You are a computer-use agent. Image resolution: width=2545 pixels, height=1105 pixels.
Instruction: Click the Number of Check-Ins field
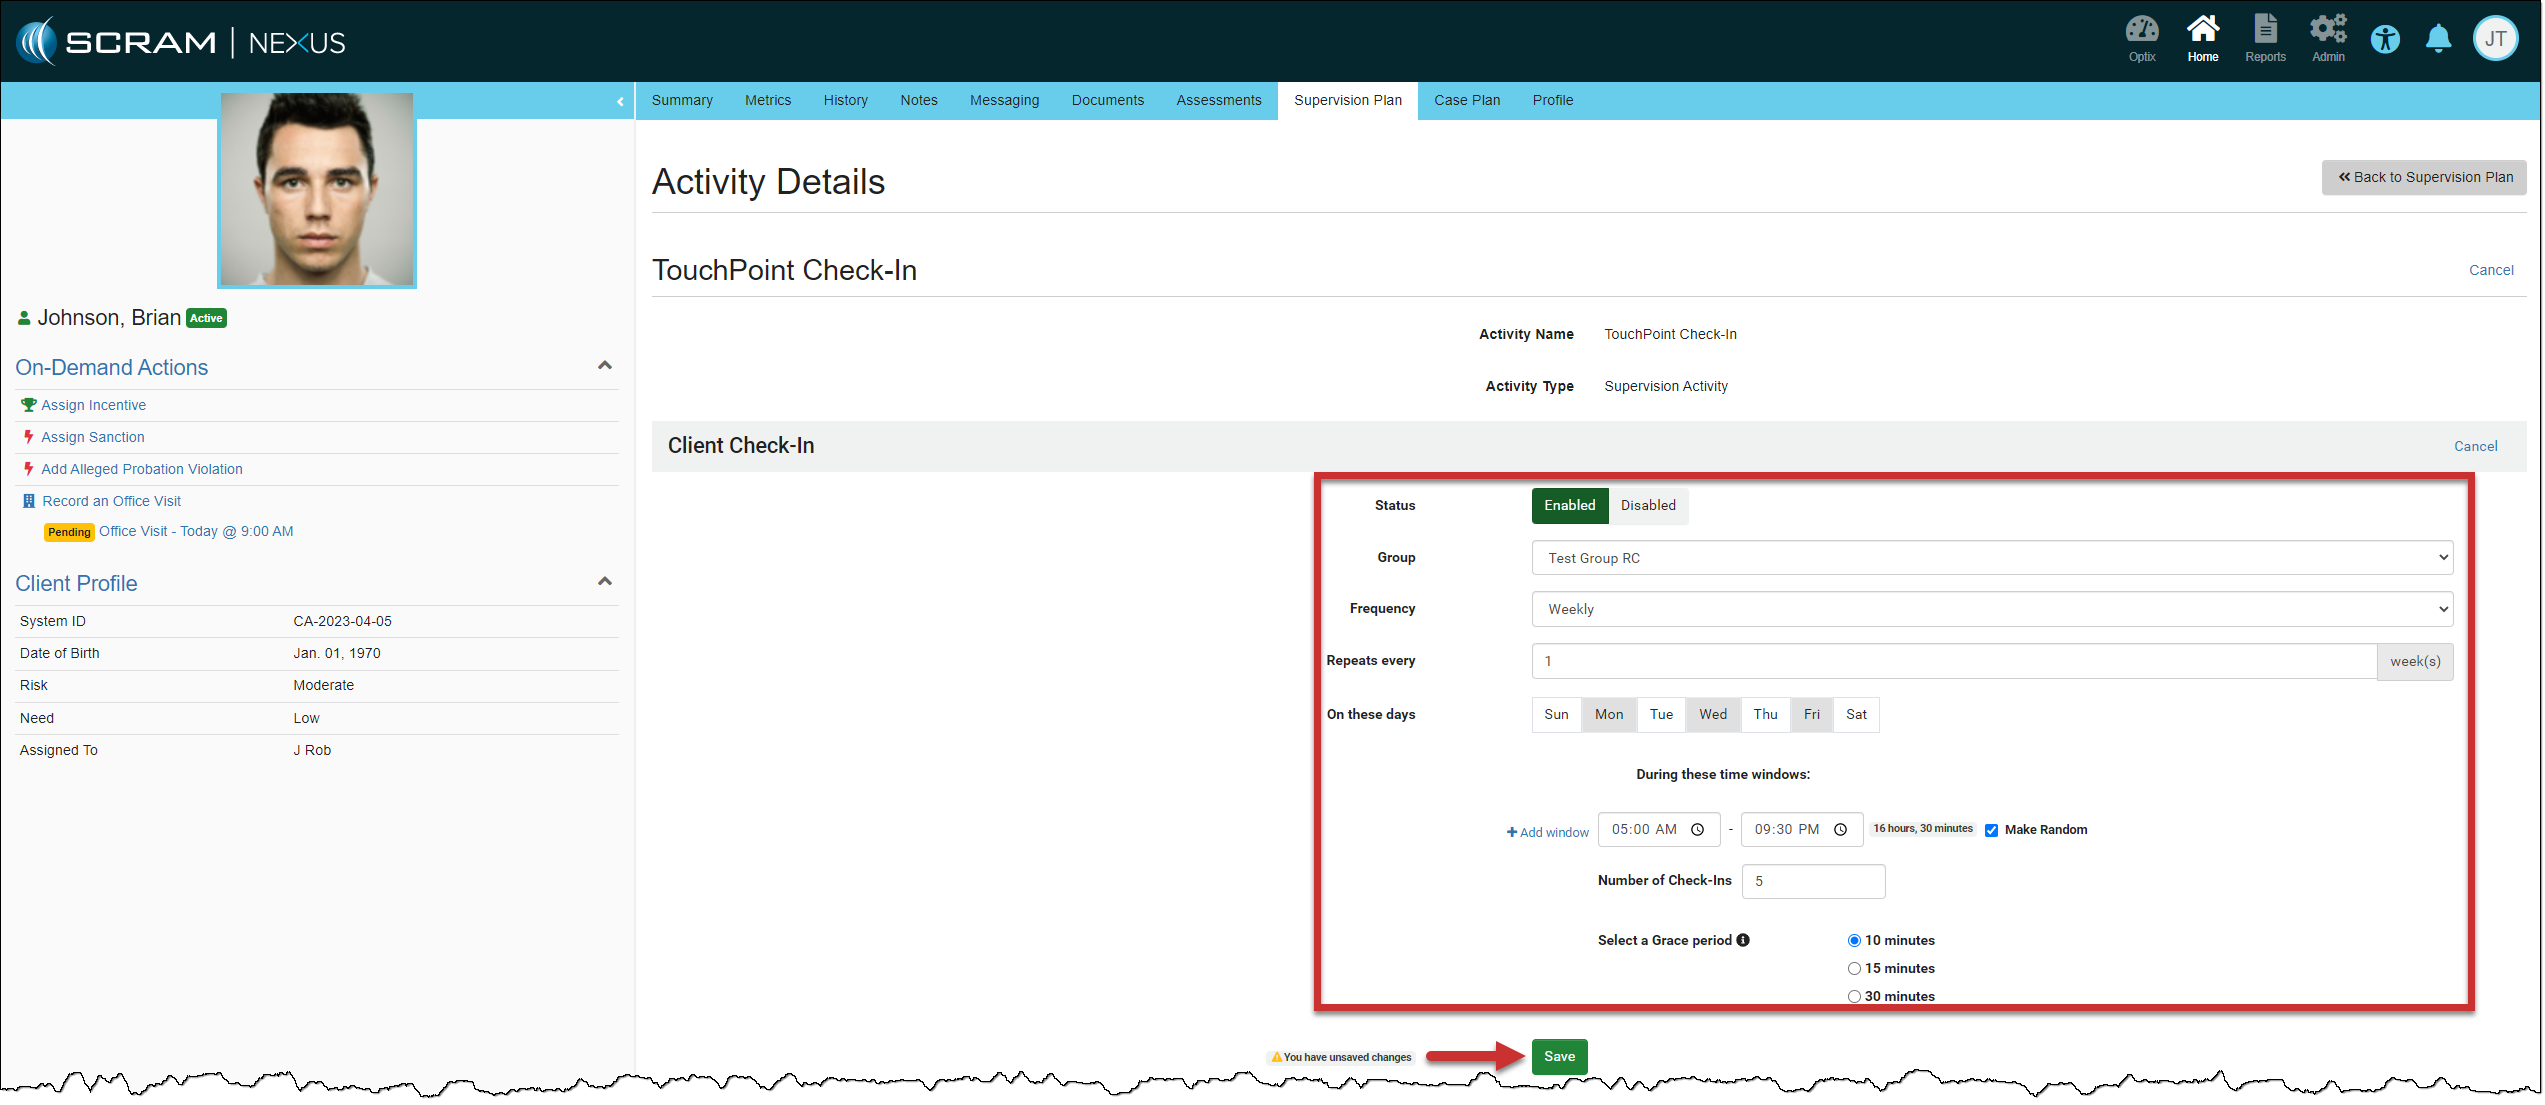point(1813,882)
